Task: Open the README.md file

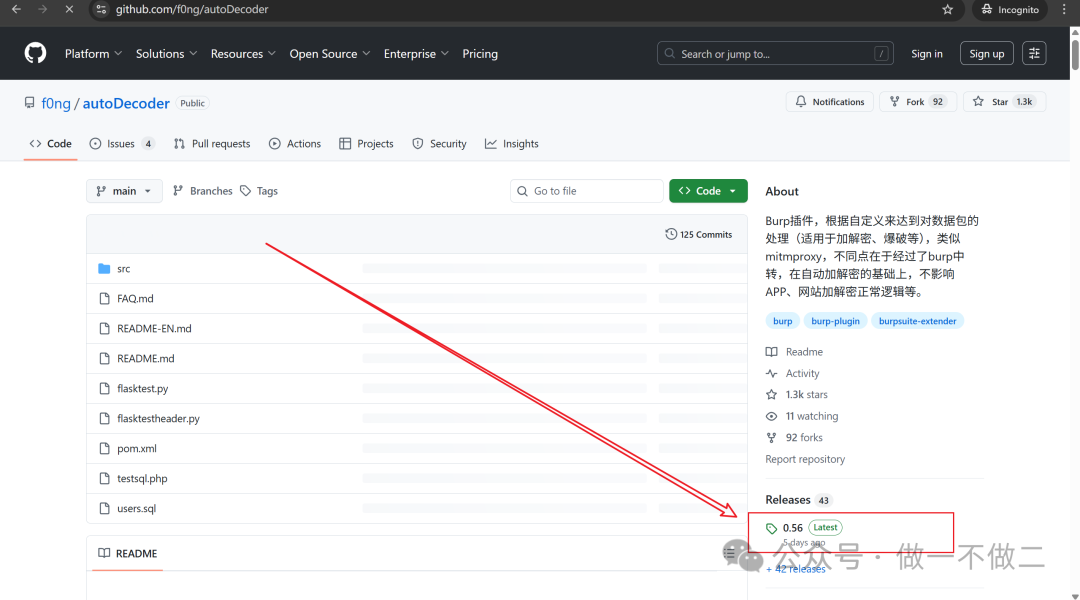Action: (145, 358)
